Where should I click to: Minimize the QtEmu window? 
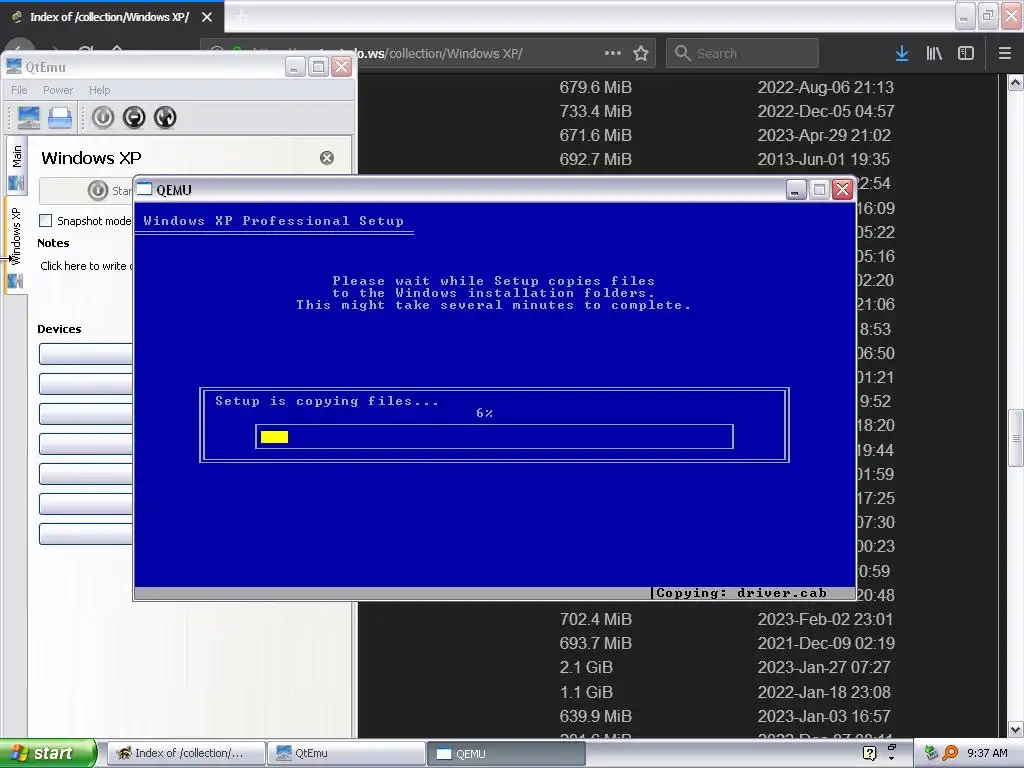click(295, 67)
